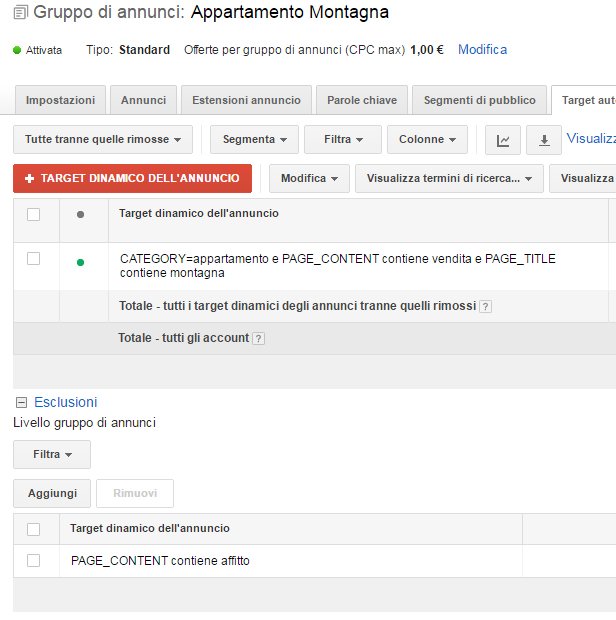
Task: Click the green status dot of CATEGORY target
Action: pyautogui.click(x=80, y=263)
